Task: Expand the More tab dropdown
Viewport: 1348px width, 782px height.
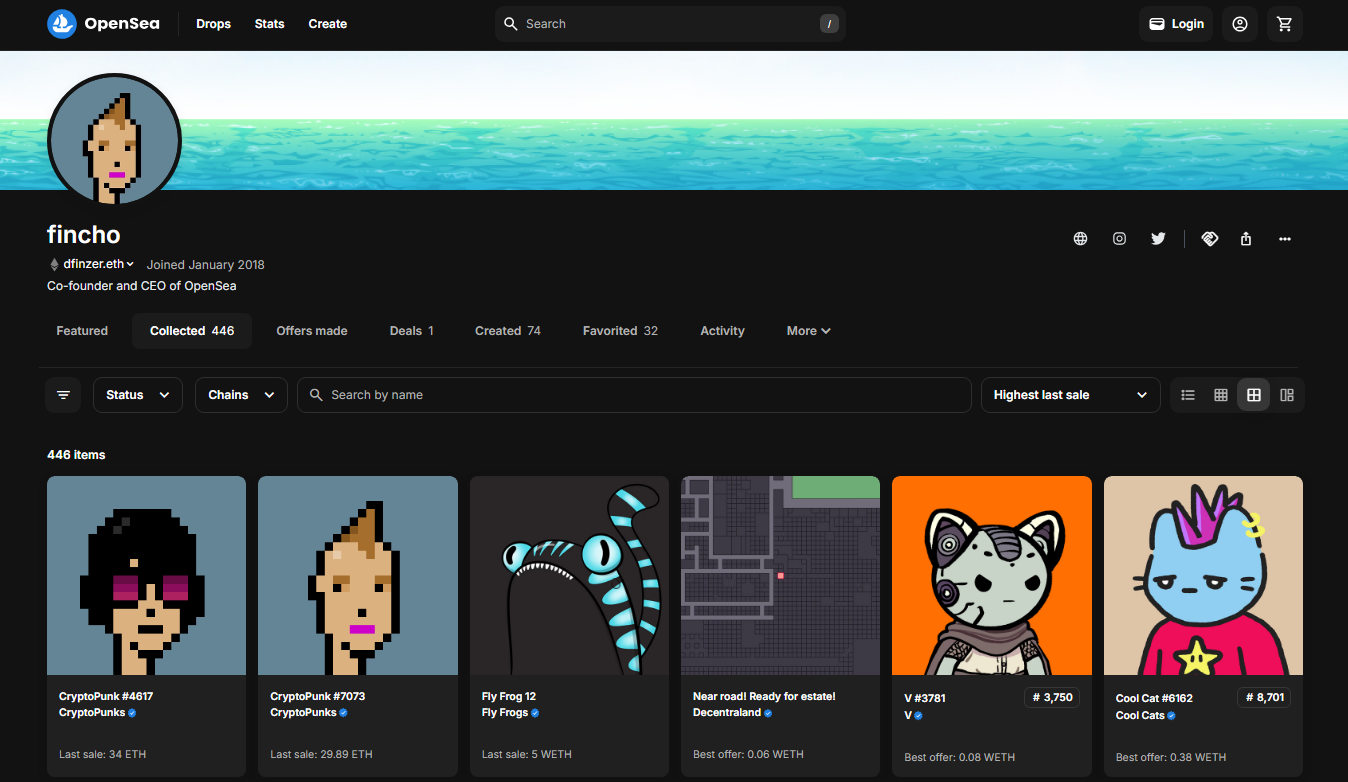Action: point(808,331)
